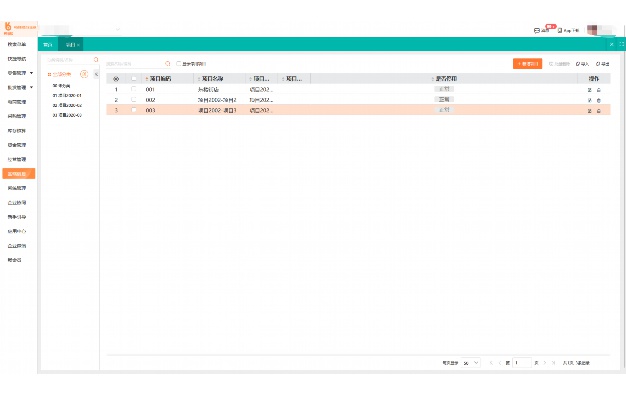
Task: Click the App download phone icon in header
Action: [560, 30]
